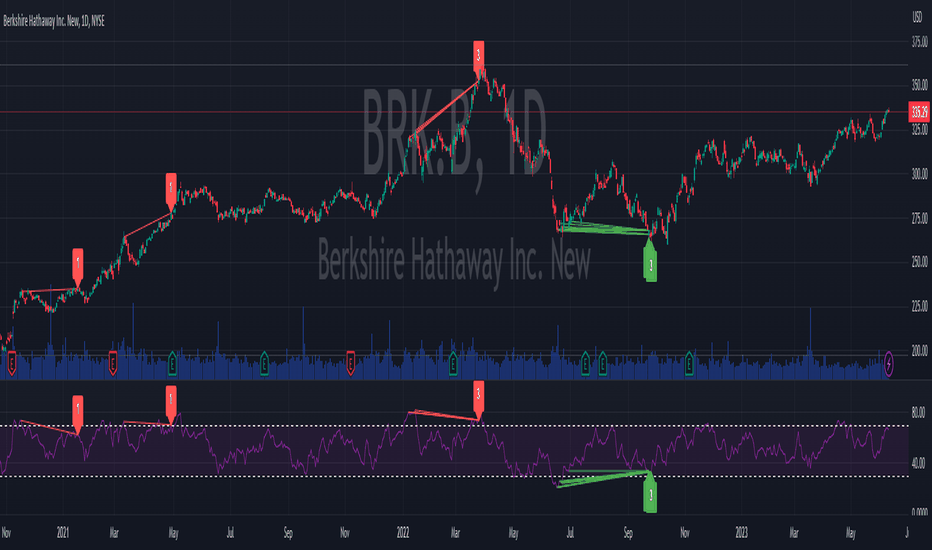Open the USD currency label
932x550 pixels.
918,18
